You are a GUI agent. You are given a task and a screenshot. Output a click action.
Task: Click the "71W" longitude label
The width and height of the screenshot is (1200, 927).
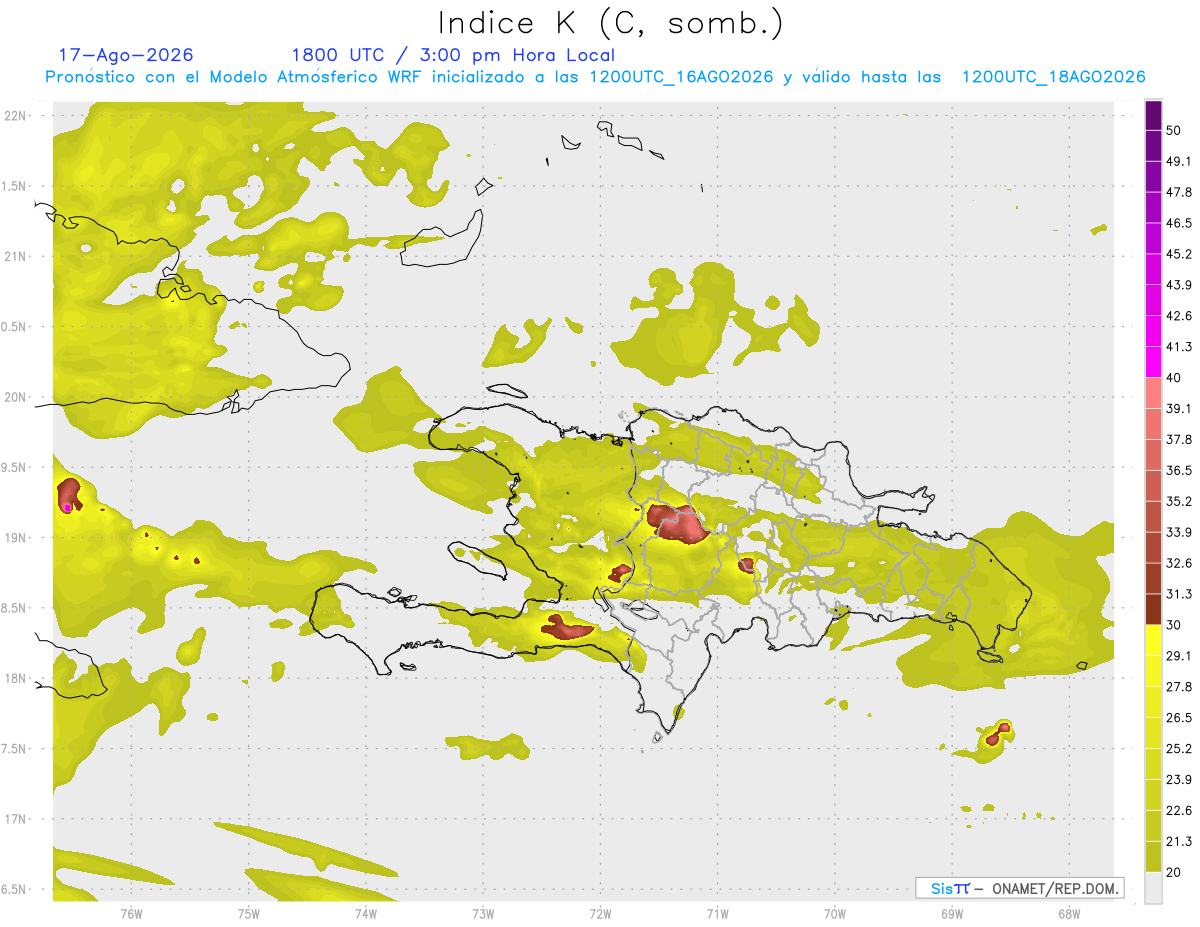(x=717, y=913)
